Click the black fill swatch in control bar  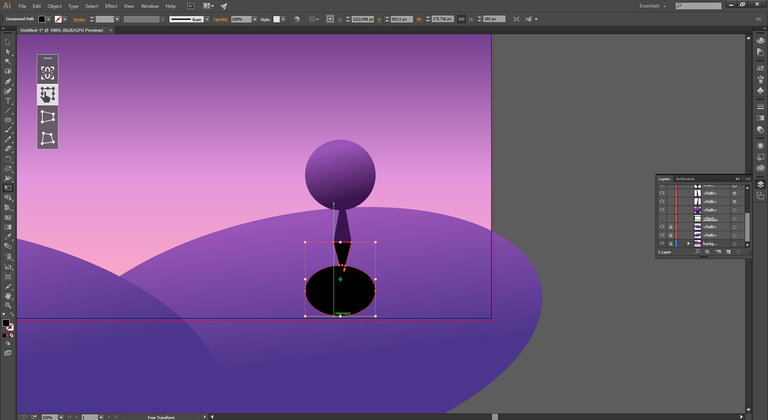(x=42, y=19)
